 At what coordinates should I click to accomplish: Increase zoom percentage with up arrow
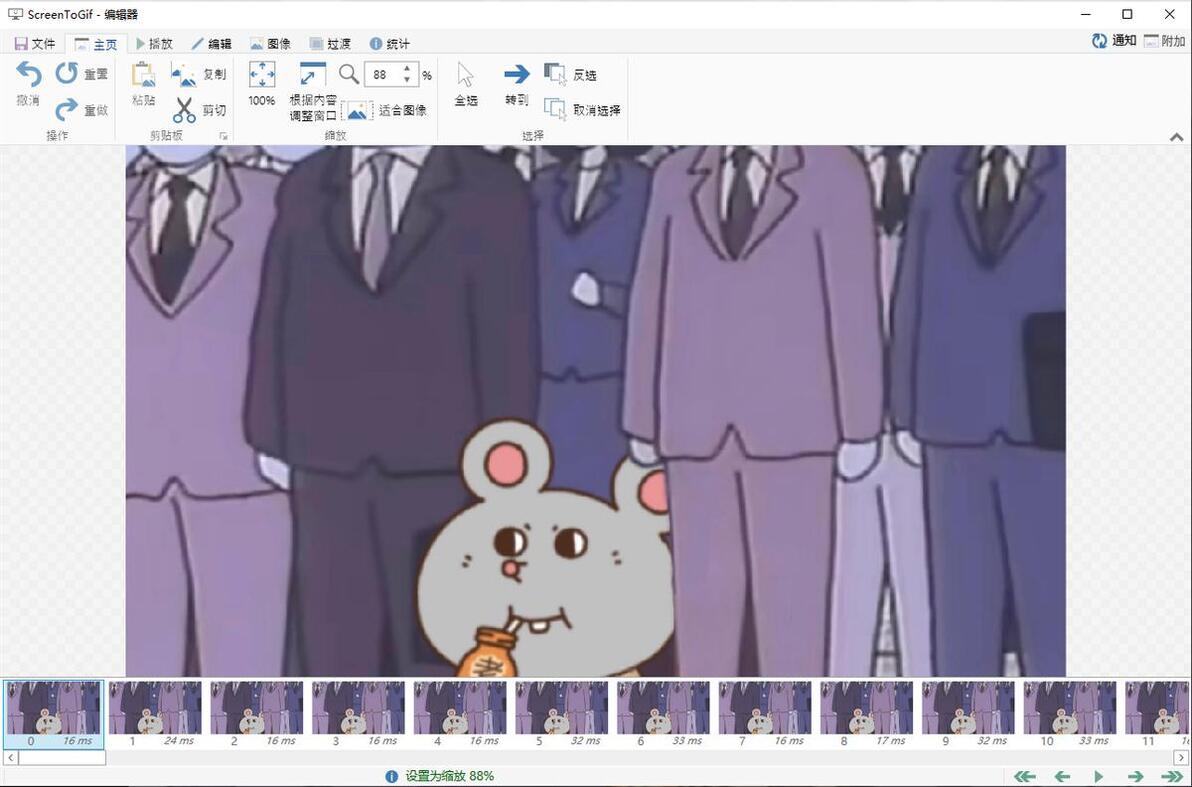[x=407, y=68]
